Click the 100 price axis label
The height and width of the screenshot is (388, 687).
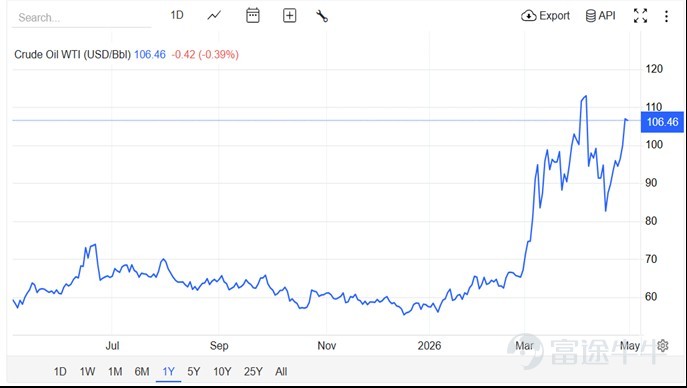(654, 145)
